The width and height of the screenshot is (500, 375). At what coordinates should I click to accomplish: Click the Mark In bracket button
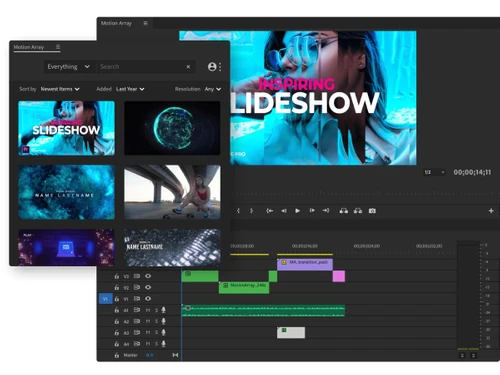coord(238,211)
